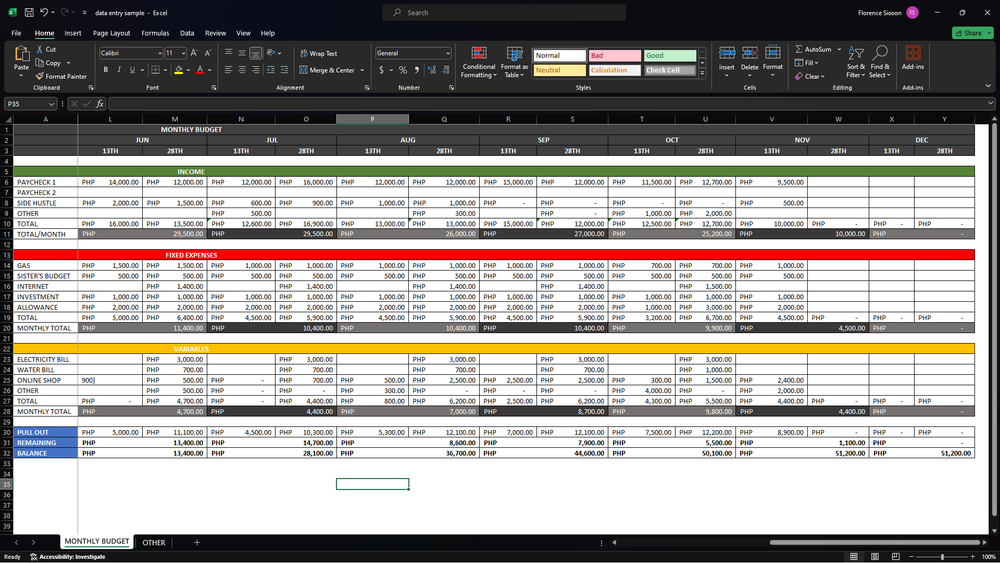The width and height of the screenshot is (1000, 563).
Task: Switch to the Formulas tab
Action: coord(155,33)
